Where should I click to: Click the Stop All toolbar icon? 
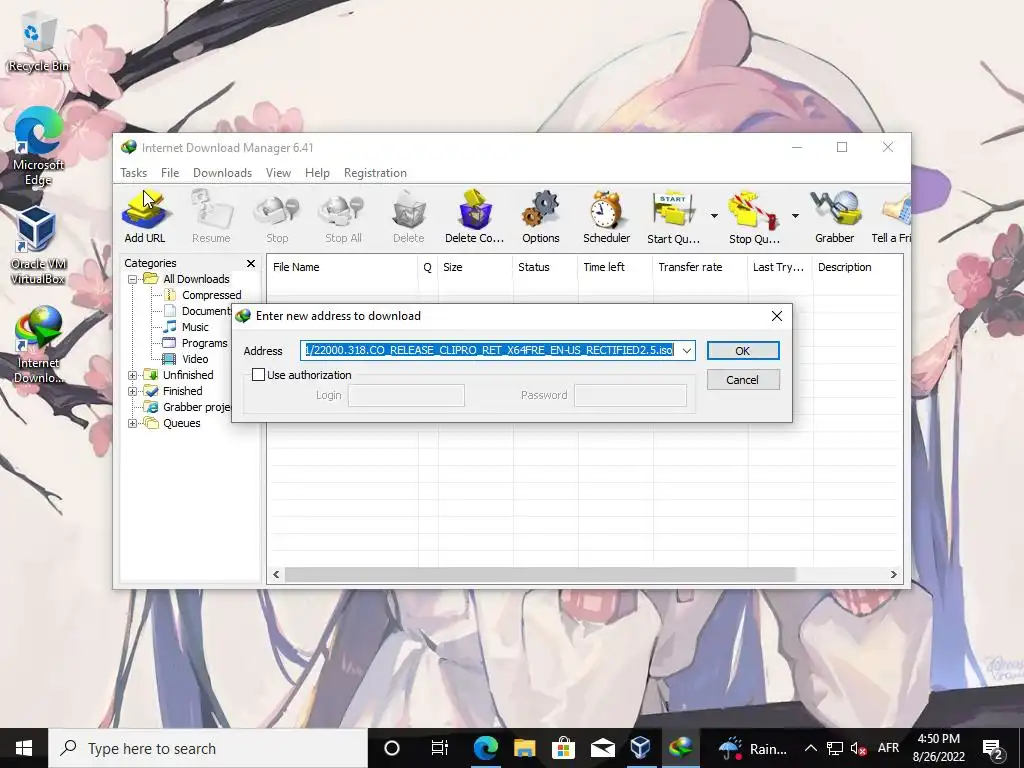(343, 217)
